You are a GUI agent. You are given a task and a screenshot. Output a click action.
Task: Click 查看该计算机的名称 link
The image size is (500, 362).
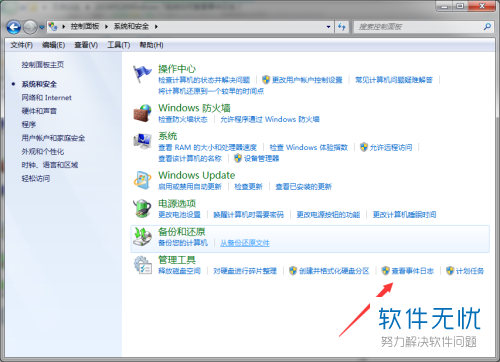(x=190, y=159)
